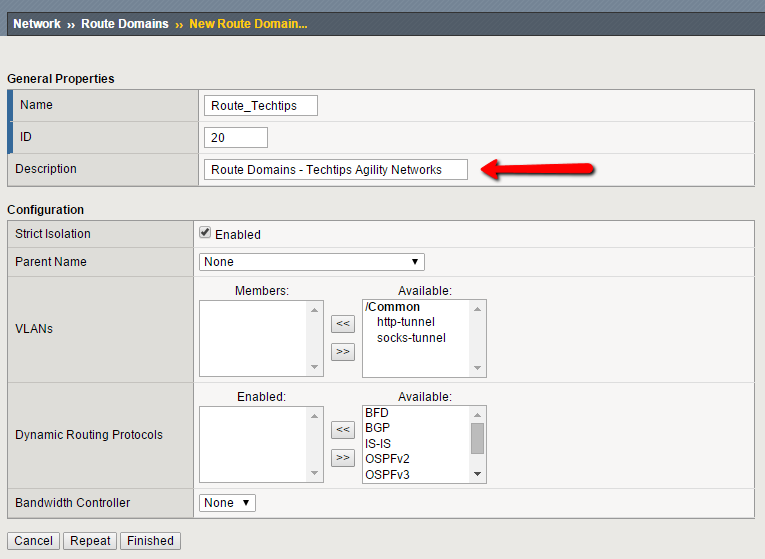
Task: Enable routing protocol with << button
Action: point(343,429)
